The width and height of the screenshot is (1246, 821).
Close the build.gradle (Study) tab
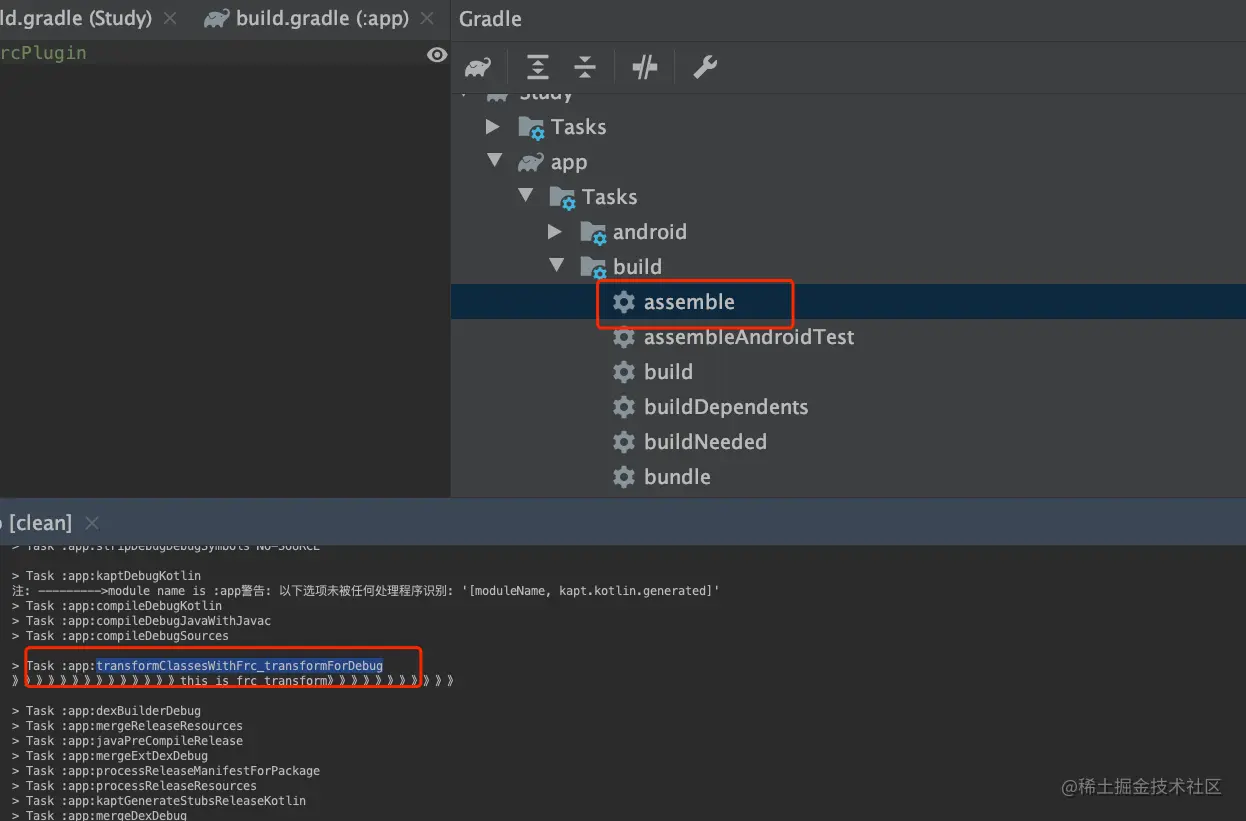(x=170, y=19)
